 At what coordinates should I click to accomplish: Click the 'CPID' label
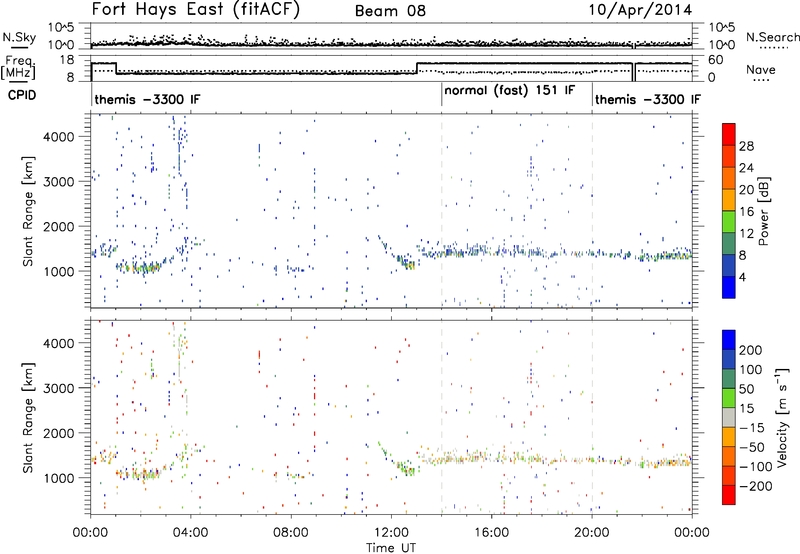(22, 95)
